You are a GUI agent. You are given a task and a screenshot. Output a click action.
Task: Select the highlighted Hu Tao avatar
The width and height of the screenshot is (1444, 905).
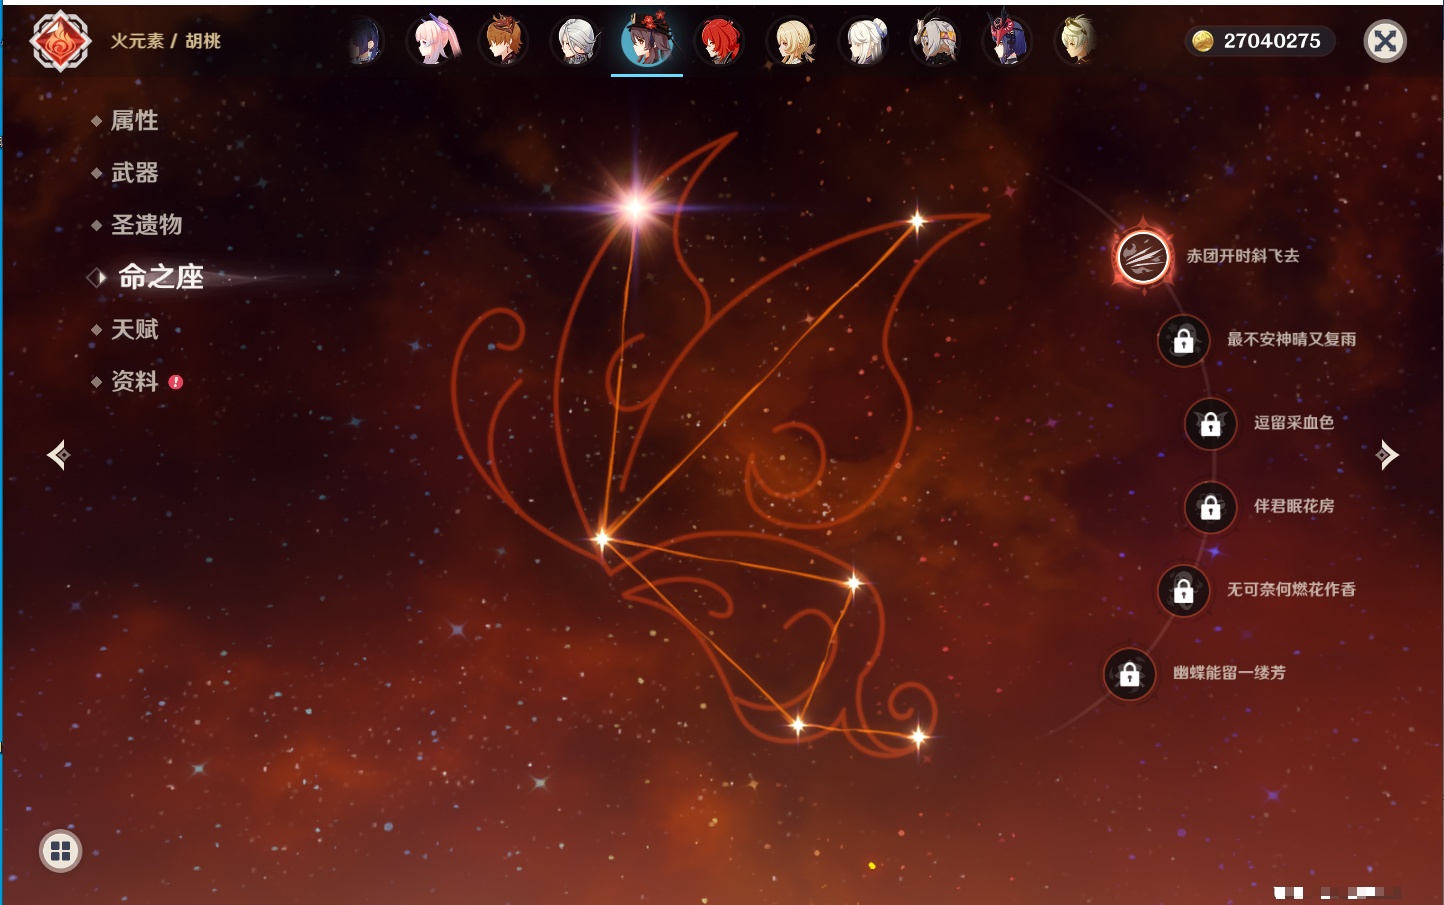[647, 41]
